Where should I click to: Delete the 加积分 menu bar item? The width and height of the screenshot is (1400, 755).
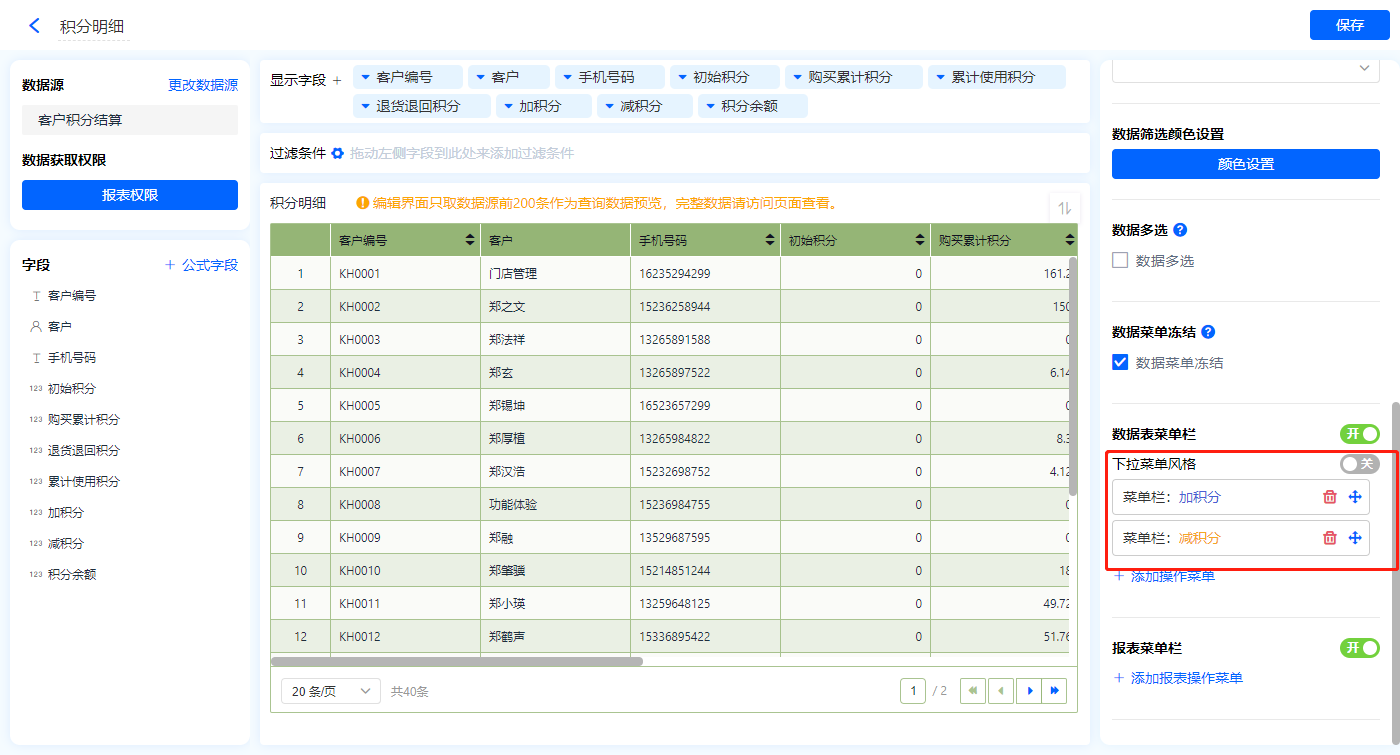(1329, 497)
